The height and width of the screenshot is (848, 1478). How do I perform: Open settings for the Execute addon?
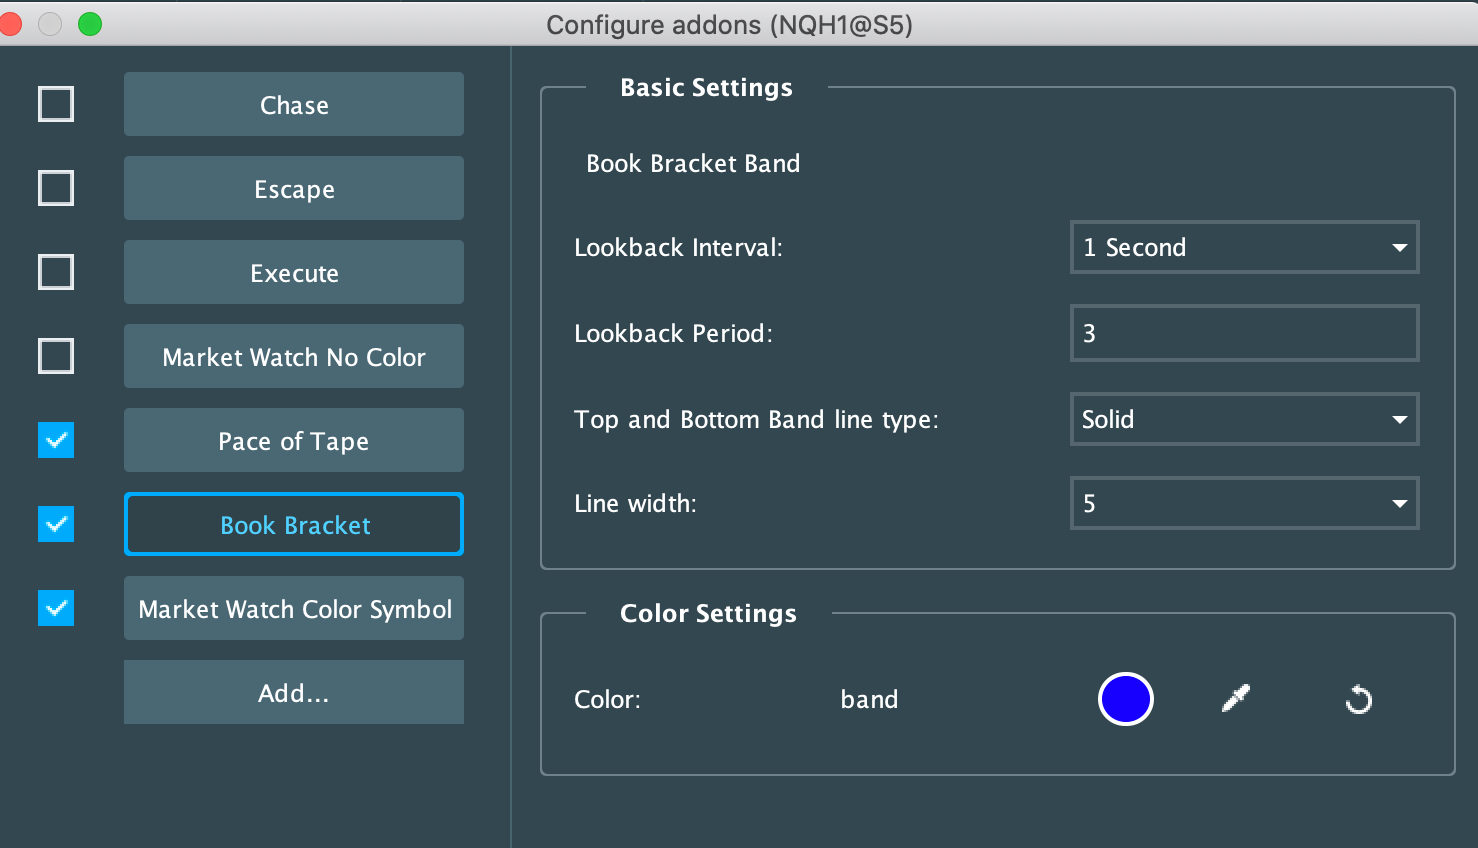[x=293, y=272]
